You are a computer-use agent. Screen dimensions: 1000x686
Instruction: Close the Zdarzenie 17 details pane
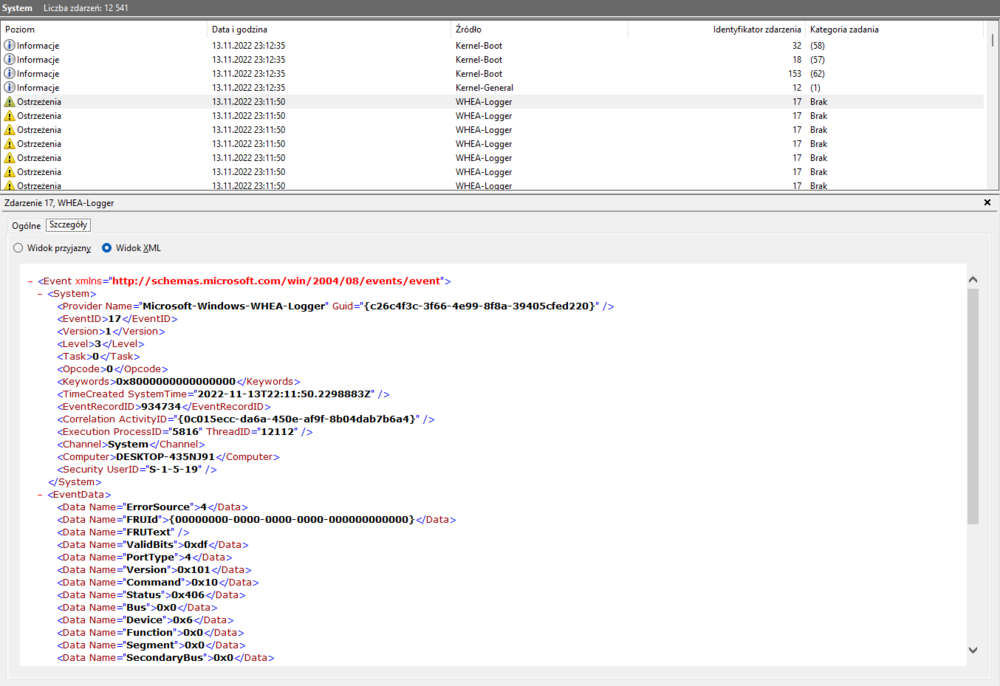pos(987,202)
